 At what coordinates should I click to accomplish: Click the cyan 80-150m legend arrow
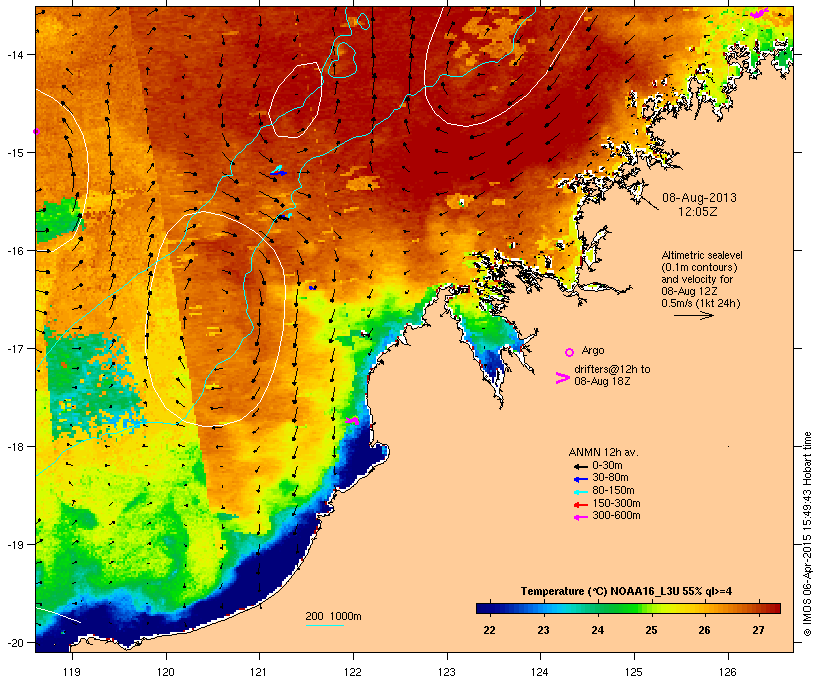(x=580, y=492)
